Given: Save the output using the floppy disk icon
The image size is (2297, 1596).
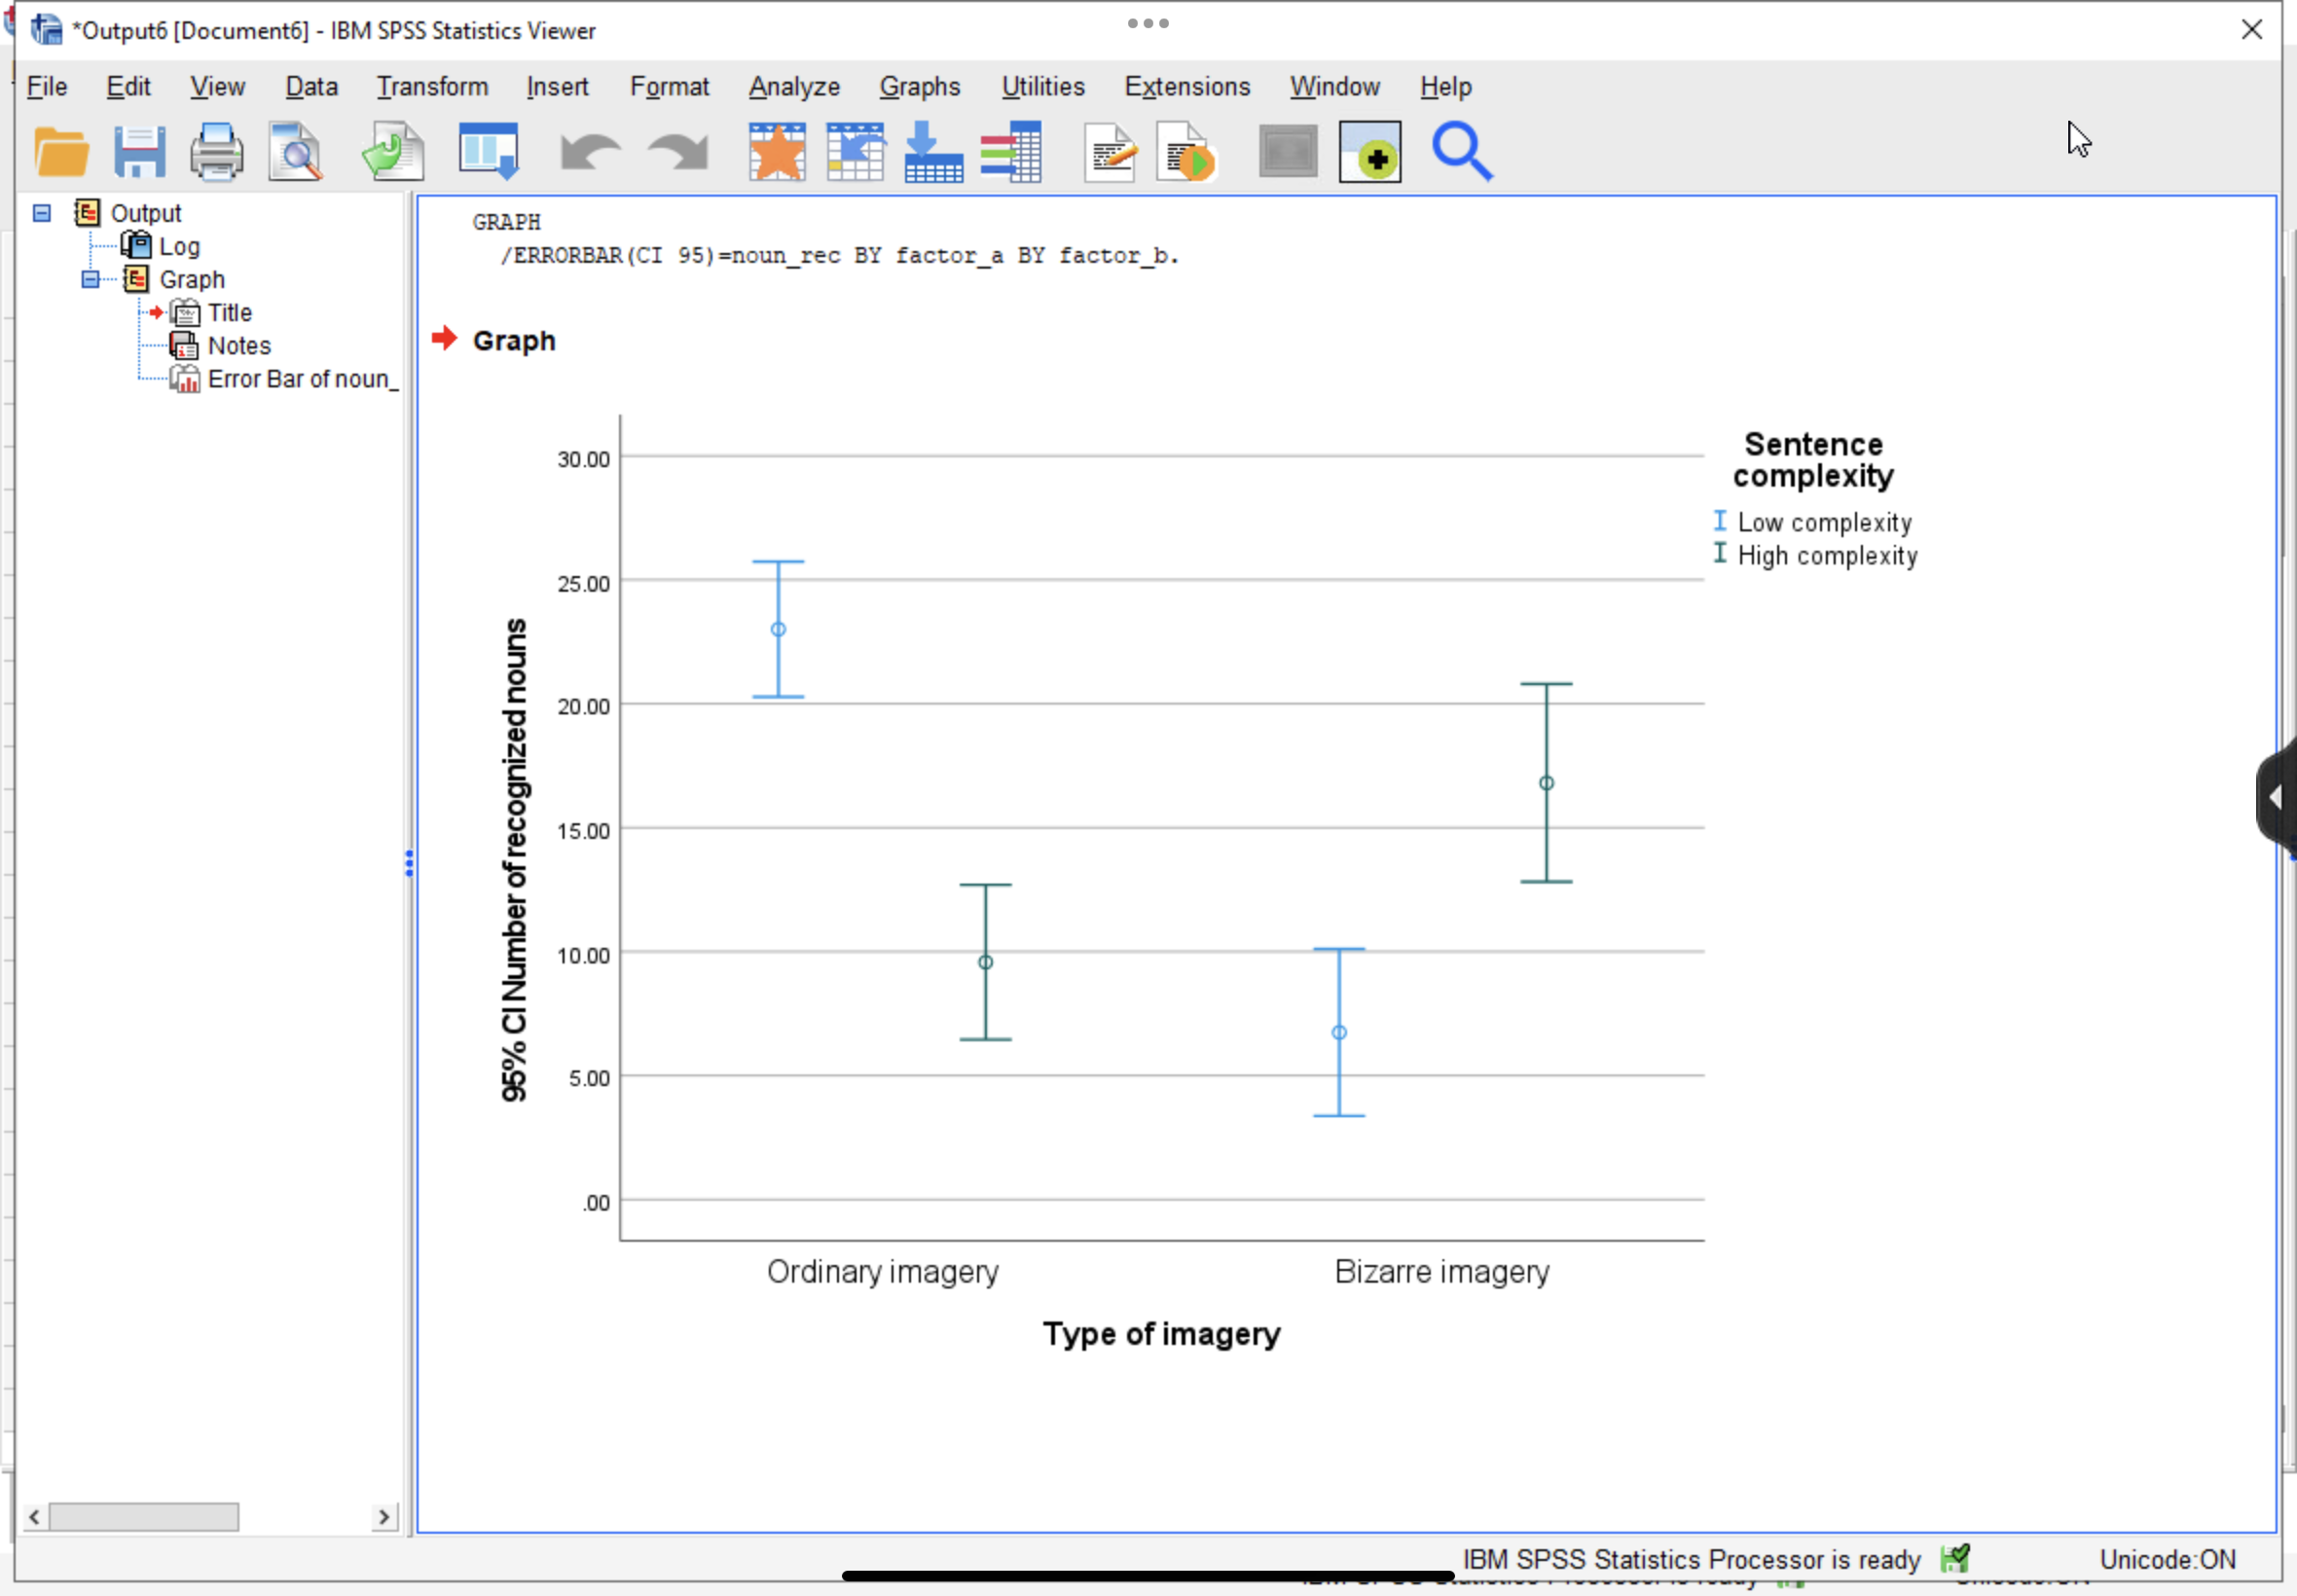Looking at the screenshot, I should click(x=139, y=153).
